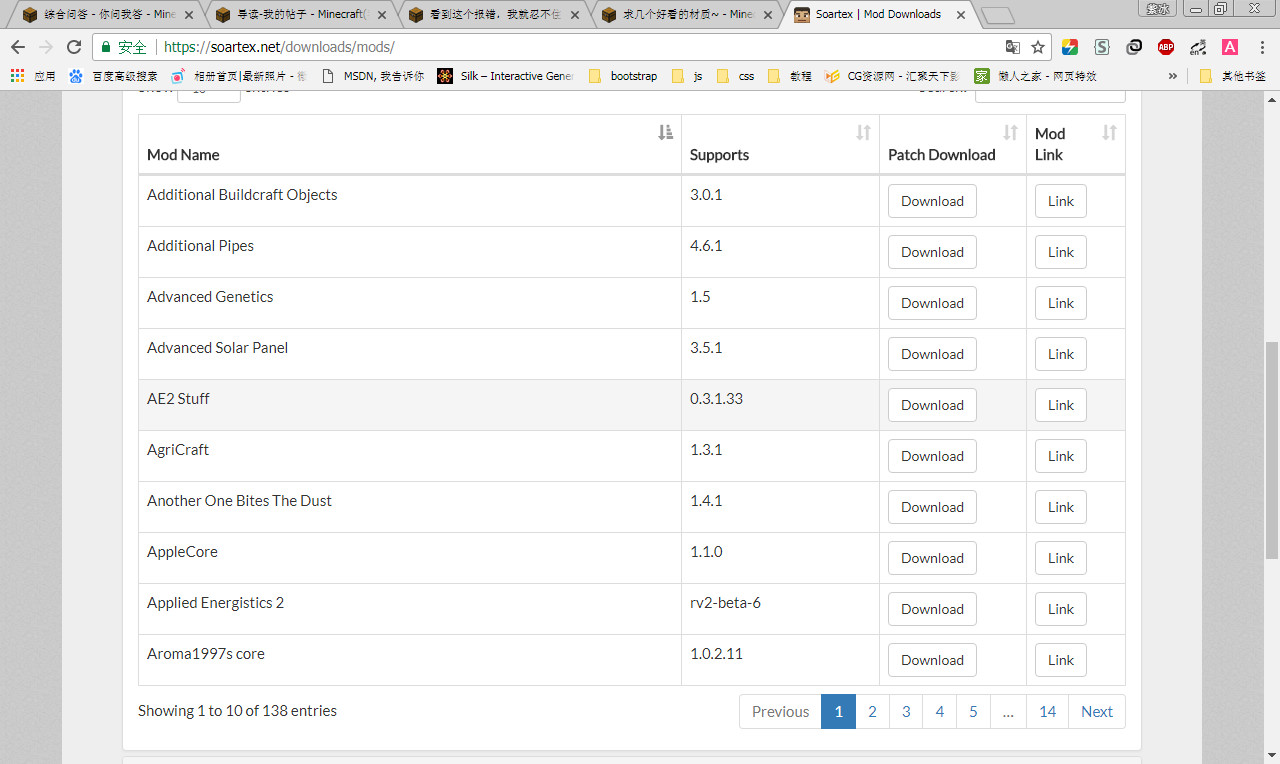Open the CG resource site bookmark
Viewport: 1280px width, 764px height.
(892, 76)
